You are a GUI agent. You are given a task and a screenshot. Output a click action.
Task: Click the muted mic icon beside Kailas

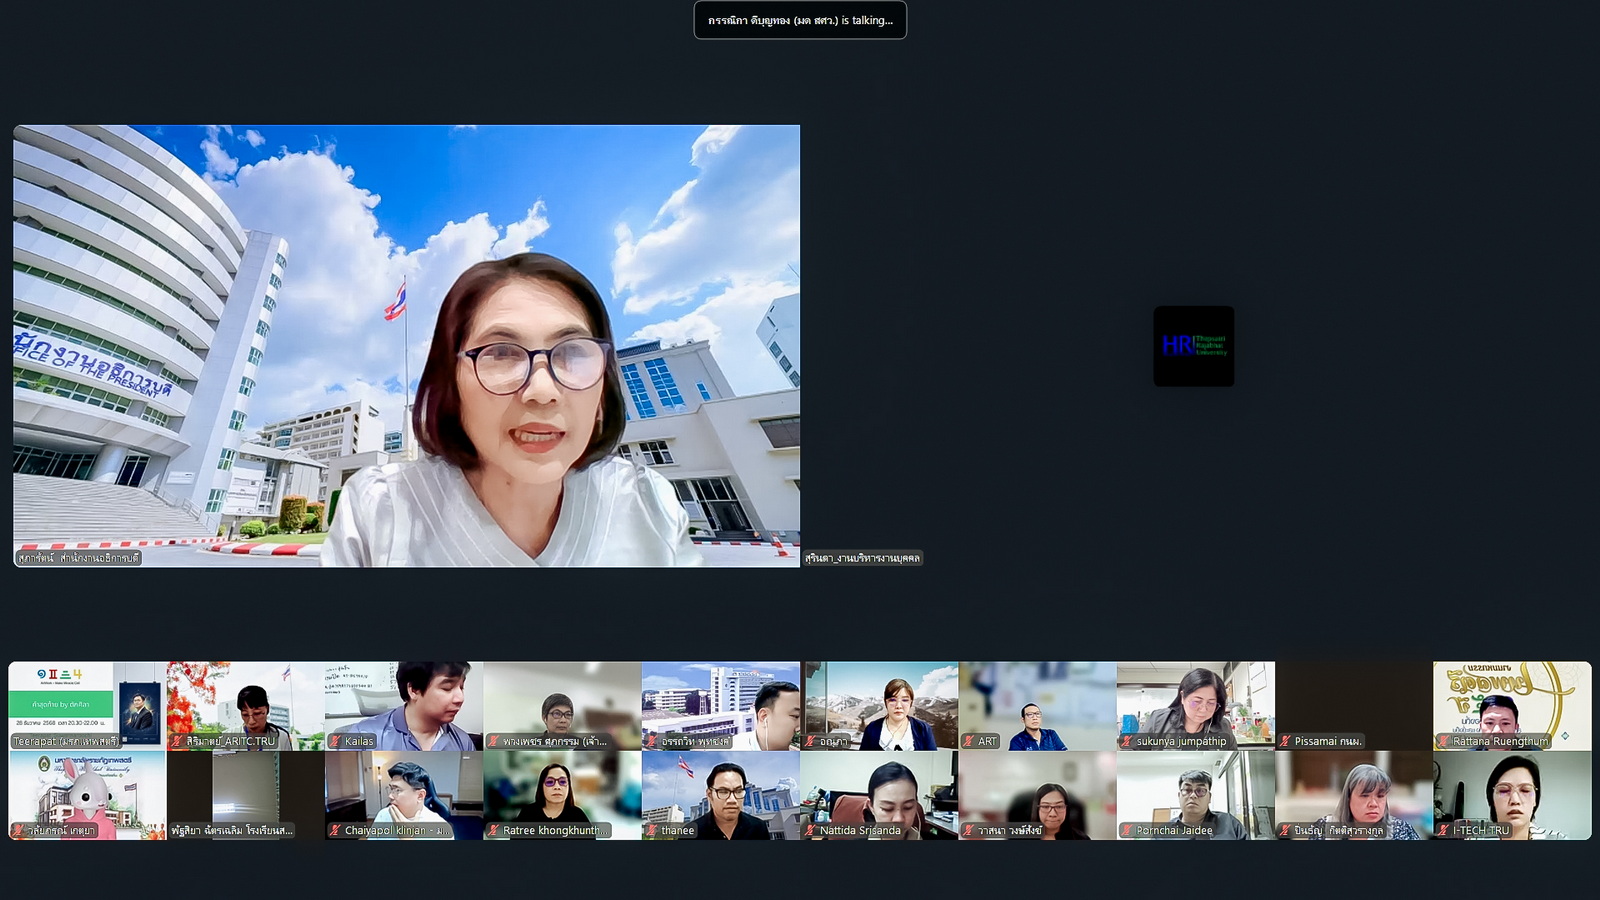tap(335, 741)
